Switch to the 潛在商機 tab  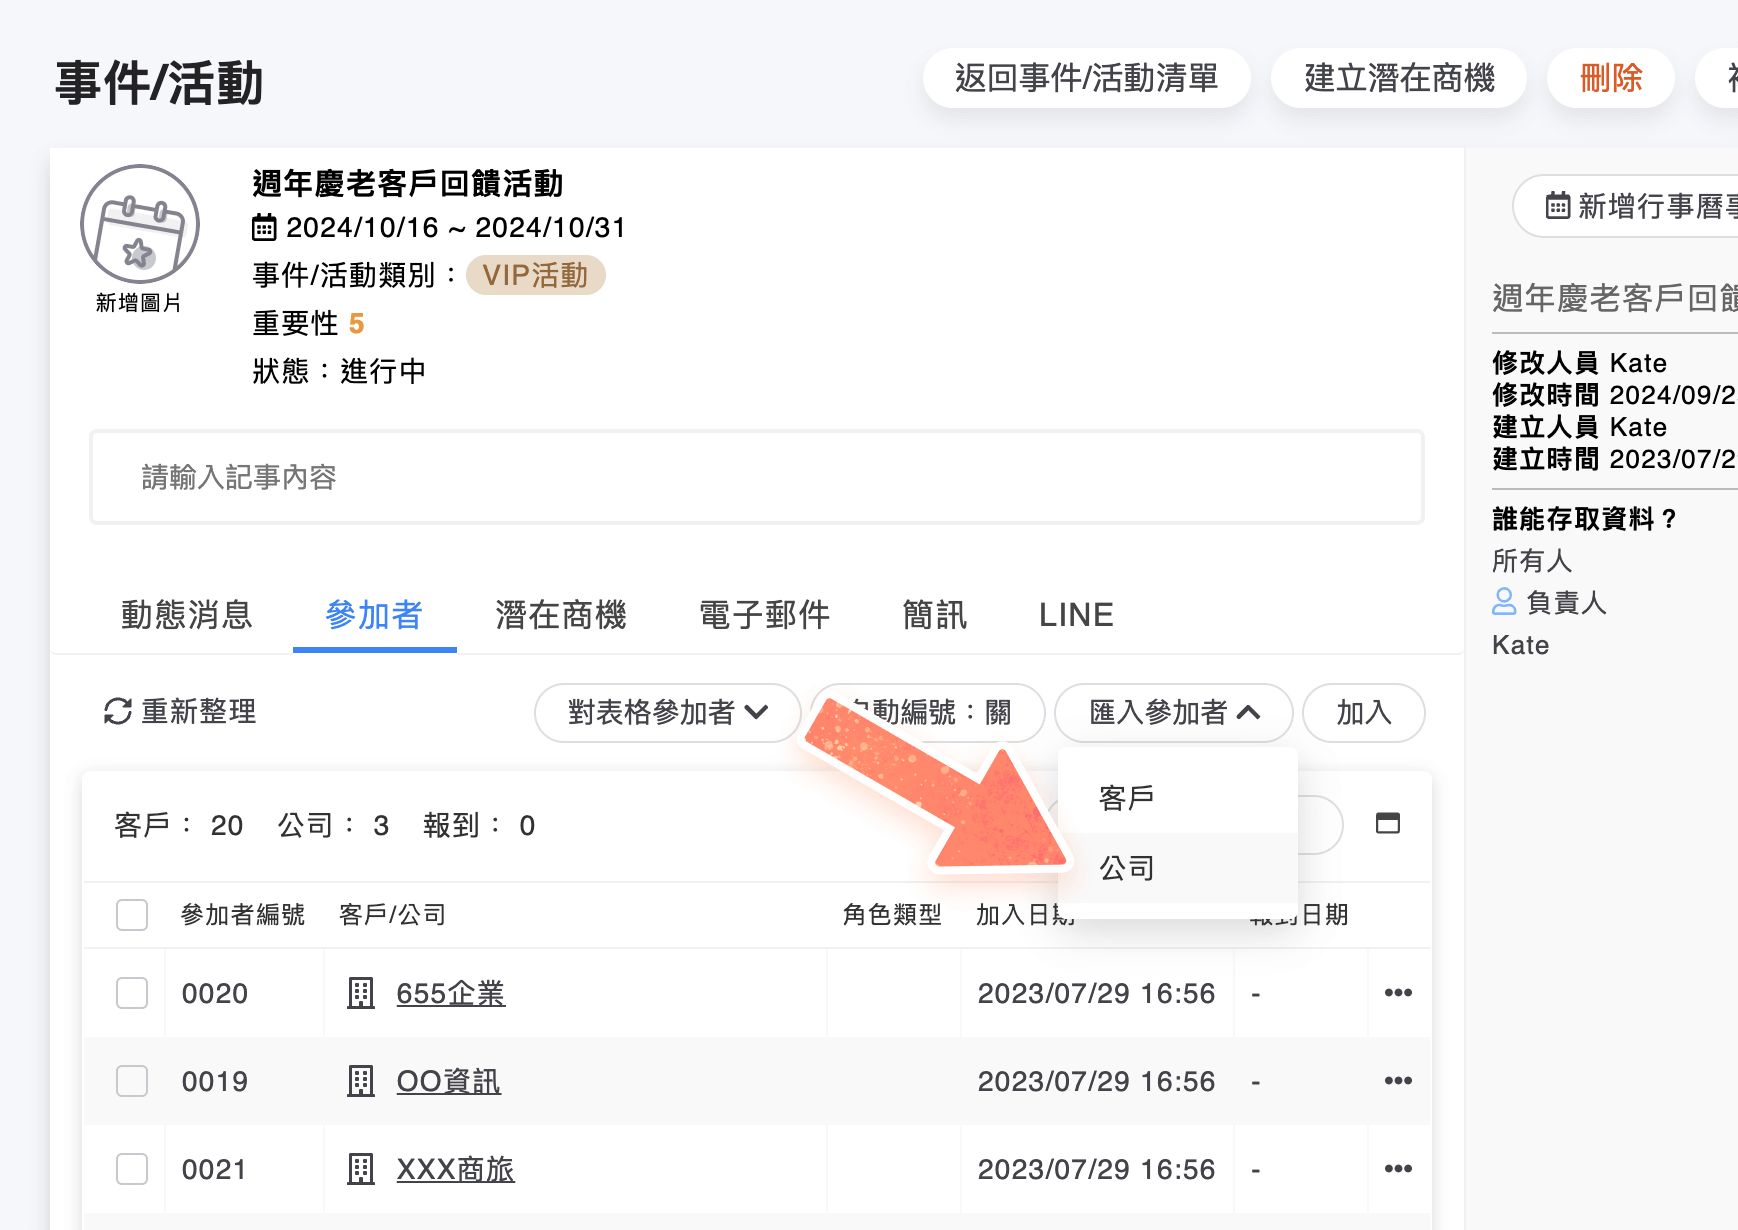(x=561, y=615)
